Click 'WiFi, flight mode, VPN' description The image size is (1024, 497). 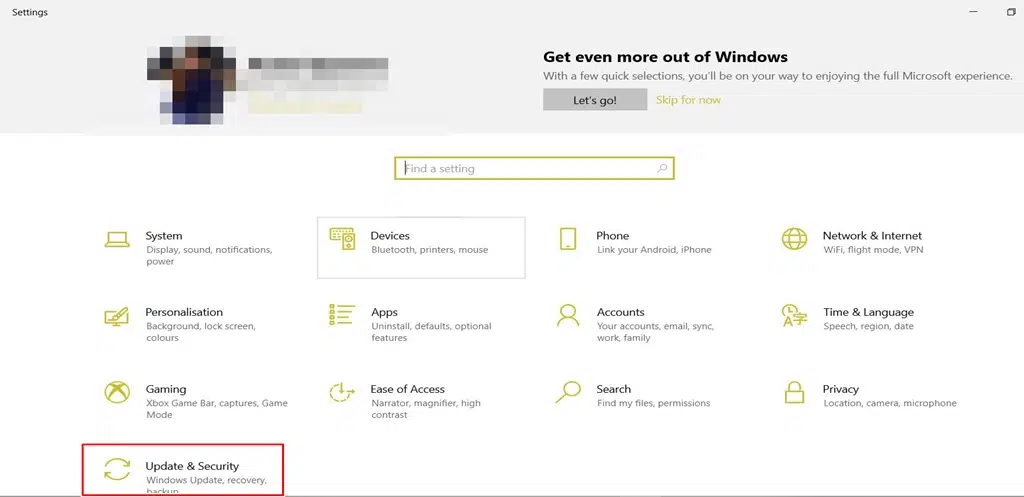(873, 250)
